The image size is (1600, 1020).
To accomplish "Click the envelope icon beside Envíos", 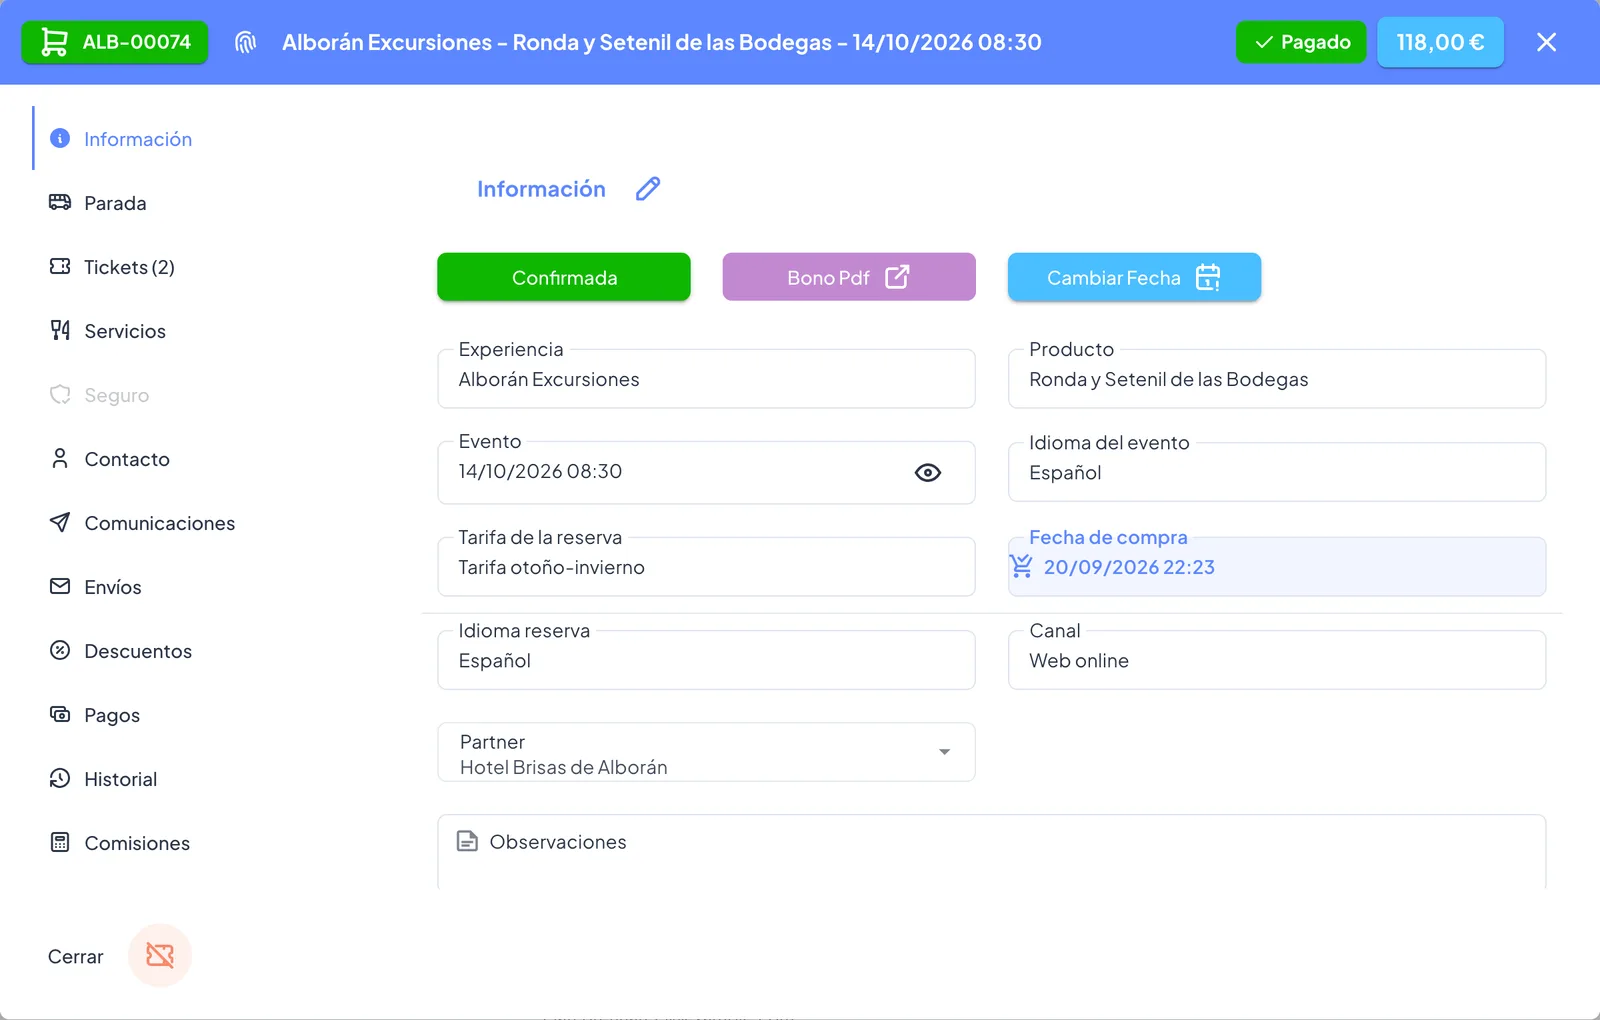I will (x=60, y=586).
